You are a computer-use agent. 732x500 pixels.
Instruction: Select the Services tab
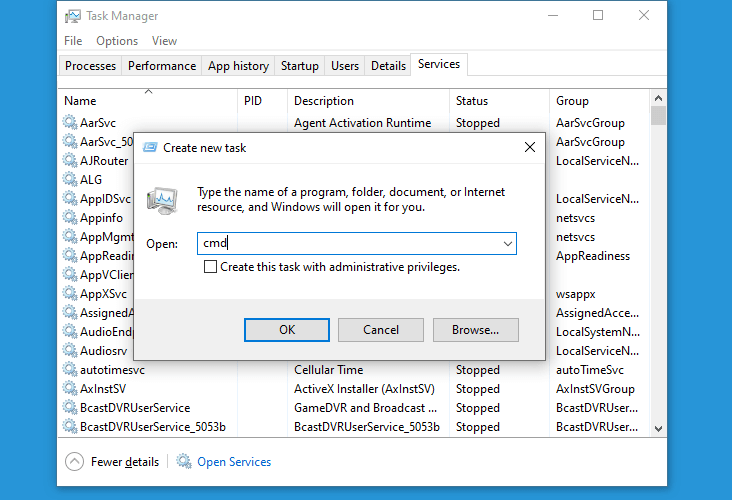(x=439, y=64)
